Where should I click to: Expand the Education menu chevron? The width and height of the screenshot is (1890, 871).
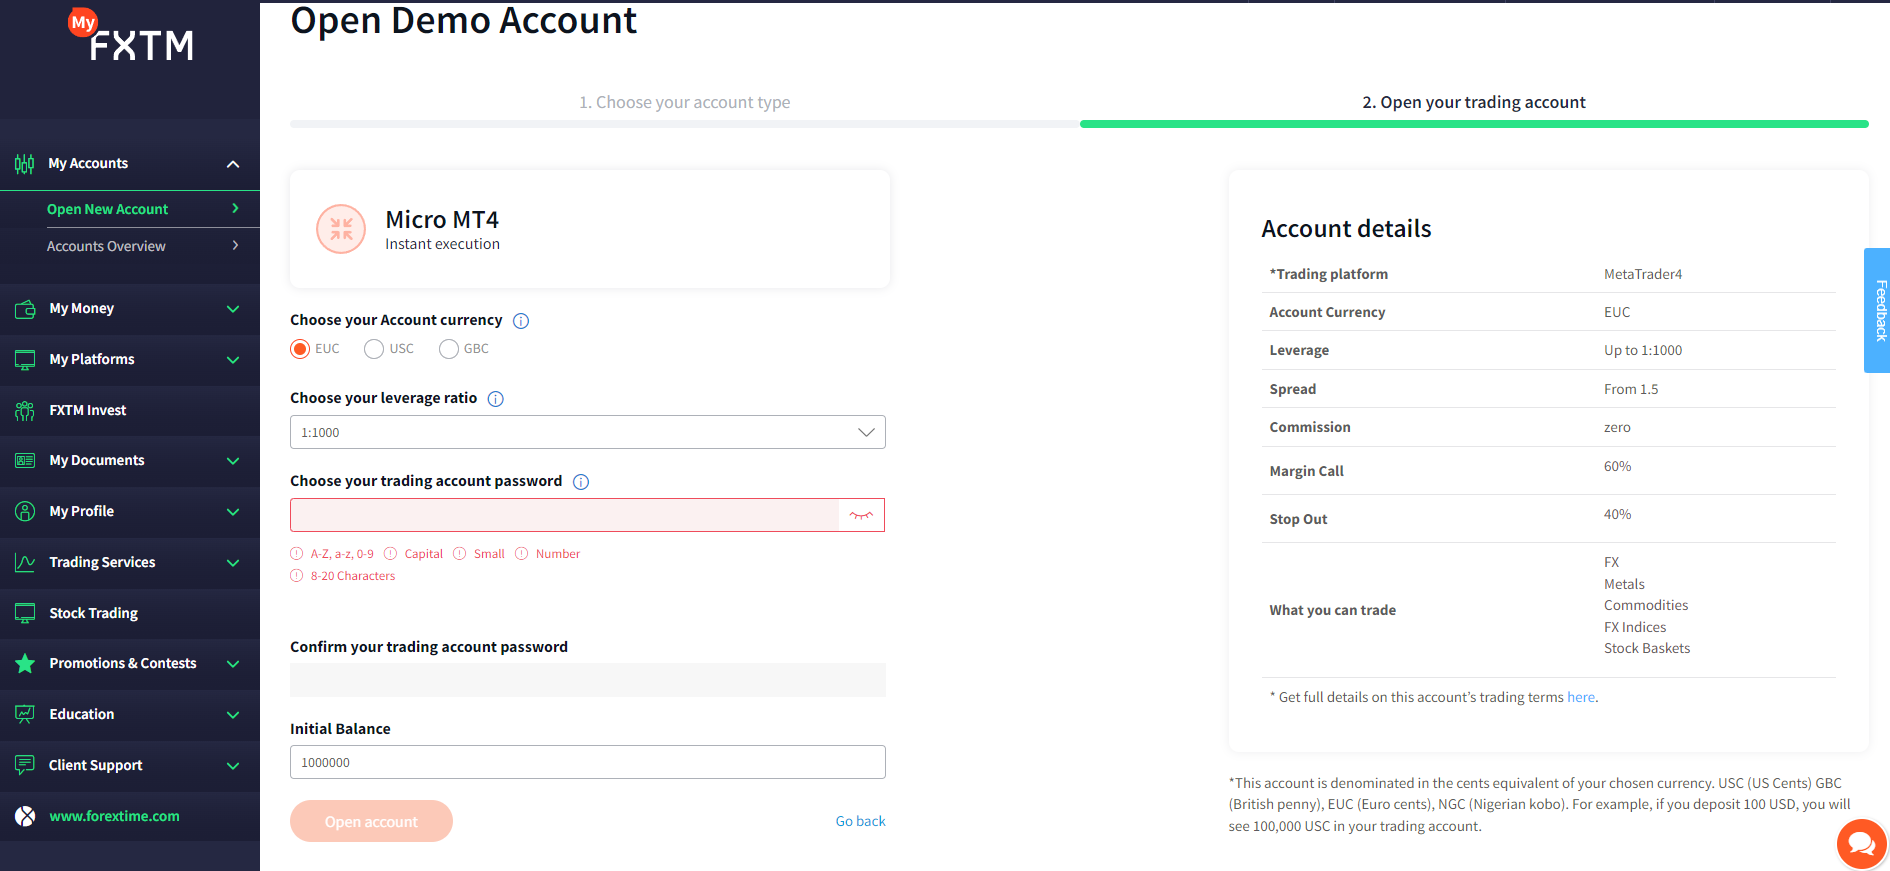coord(233,715)
